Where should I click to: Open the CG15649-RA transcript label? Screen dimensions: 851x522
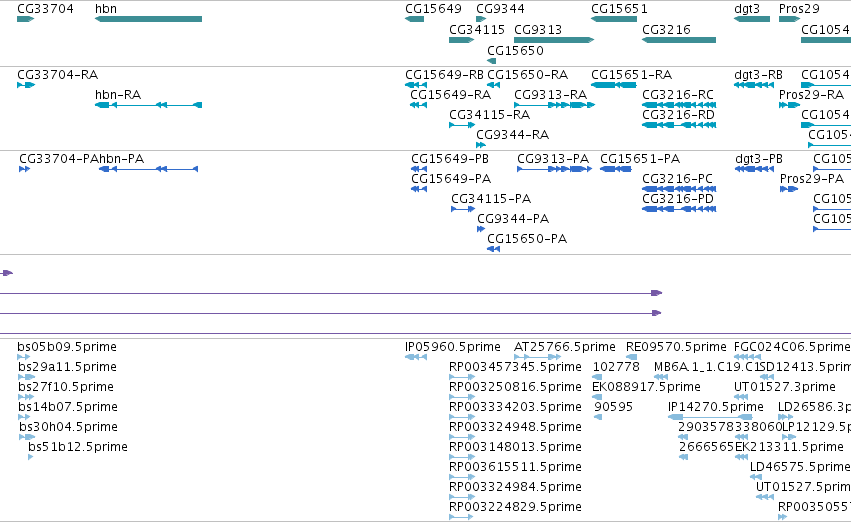pos(450,94)
